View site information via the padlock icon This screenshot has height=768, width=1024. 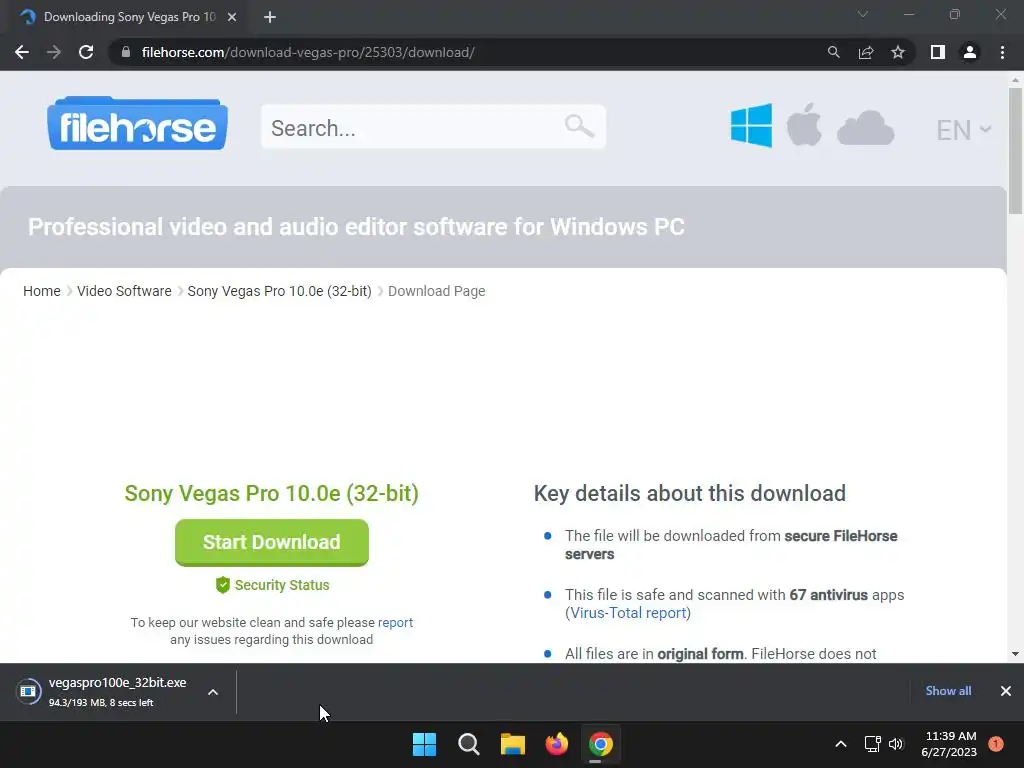tap(126, 52)
